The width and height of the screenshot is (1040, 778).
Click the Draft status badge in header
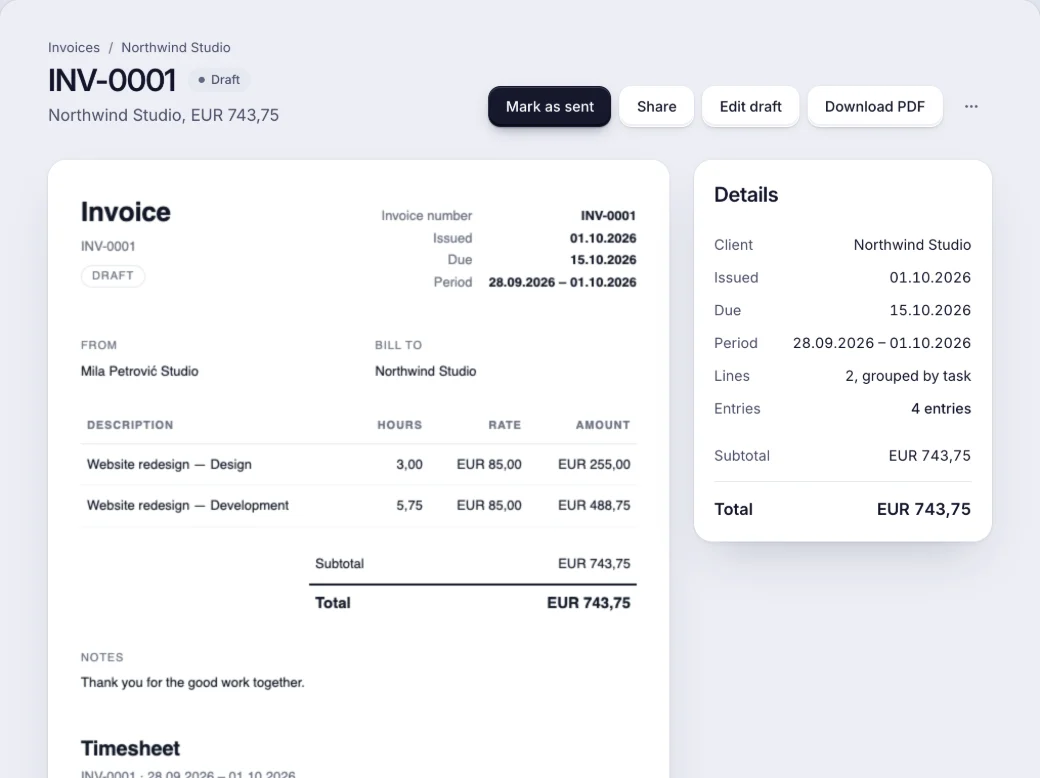(219, 80)
